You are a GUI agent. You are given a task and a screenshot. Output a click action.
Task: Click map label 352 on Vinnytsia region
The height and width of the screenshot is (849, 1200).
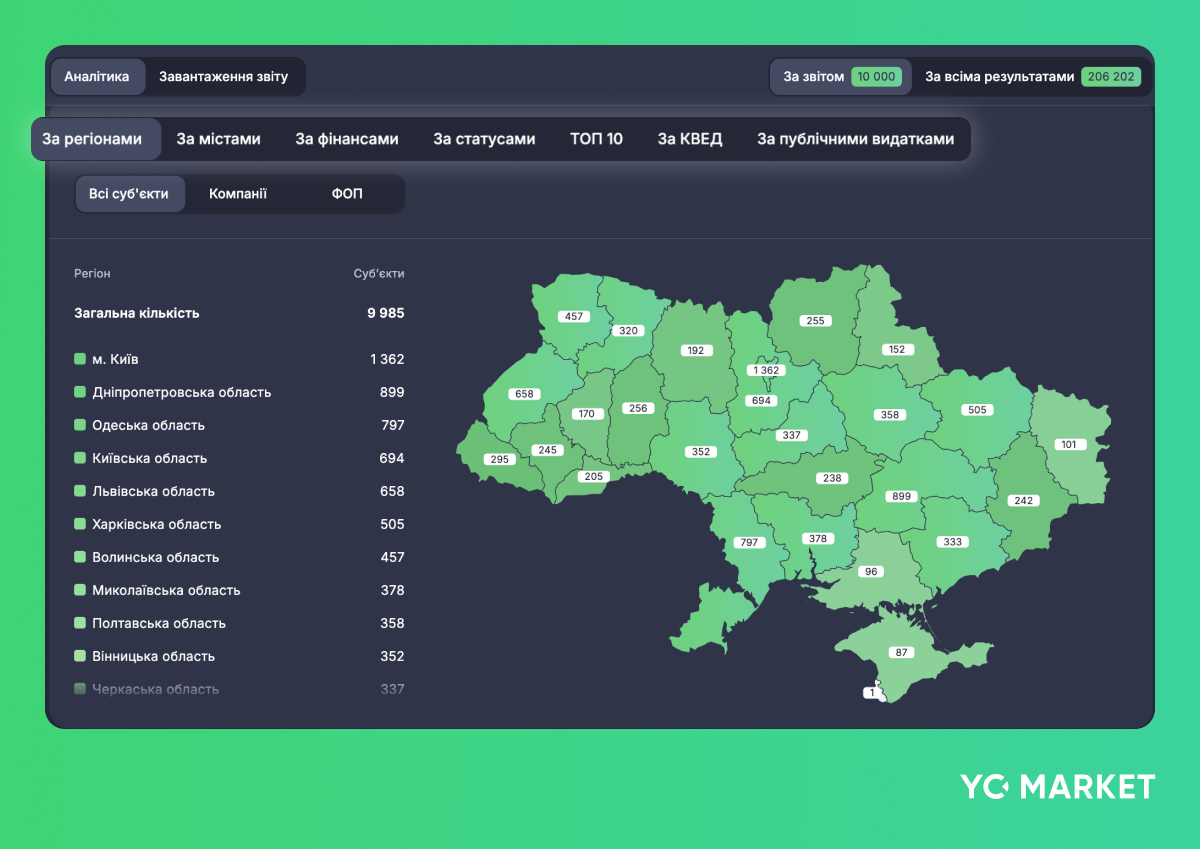point(701,451)
